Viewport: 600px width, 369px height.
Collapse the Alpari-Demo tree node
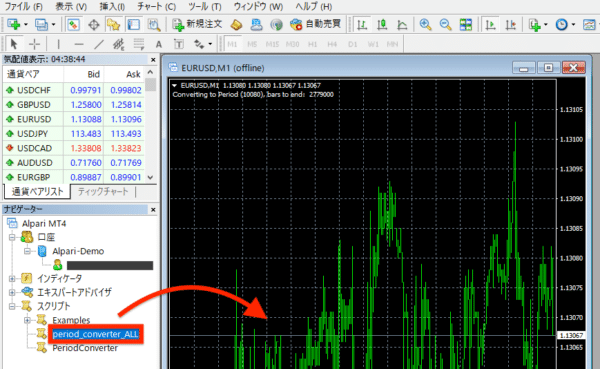[x=27, y=251]
